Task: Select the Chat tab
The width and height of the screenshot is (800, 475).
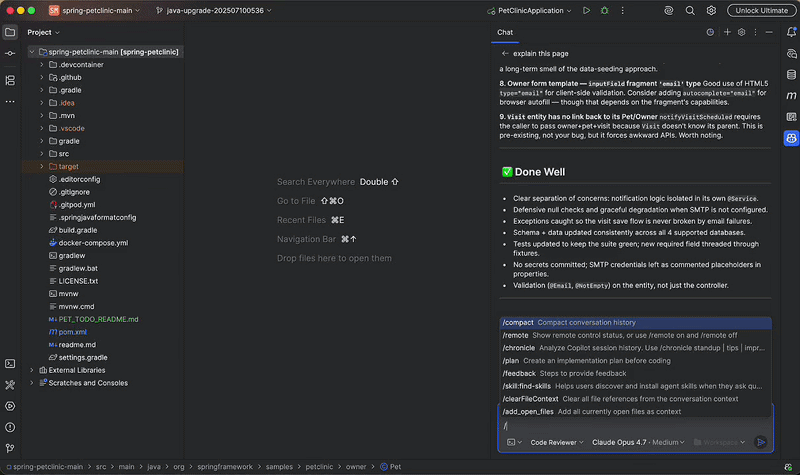Action: 505,32
